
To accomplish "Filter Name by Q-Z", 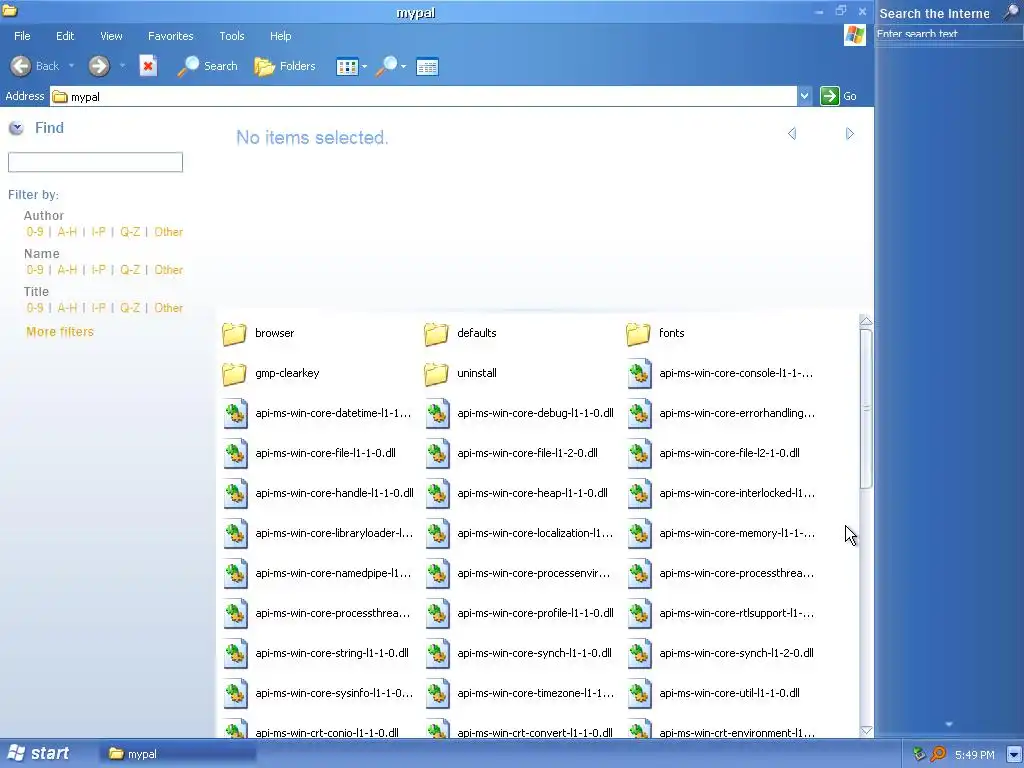I will pyautogui.click(x=130, y=270).
